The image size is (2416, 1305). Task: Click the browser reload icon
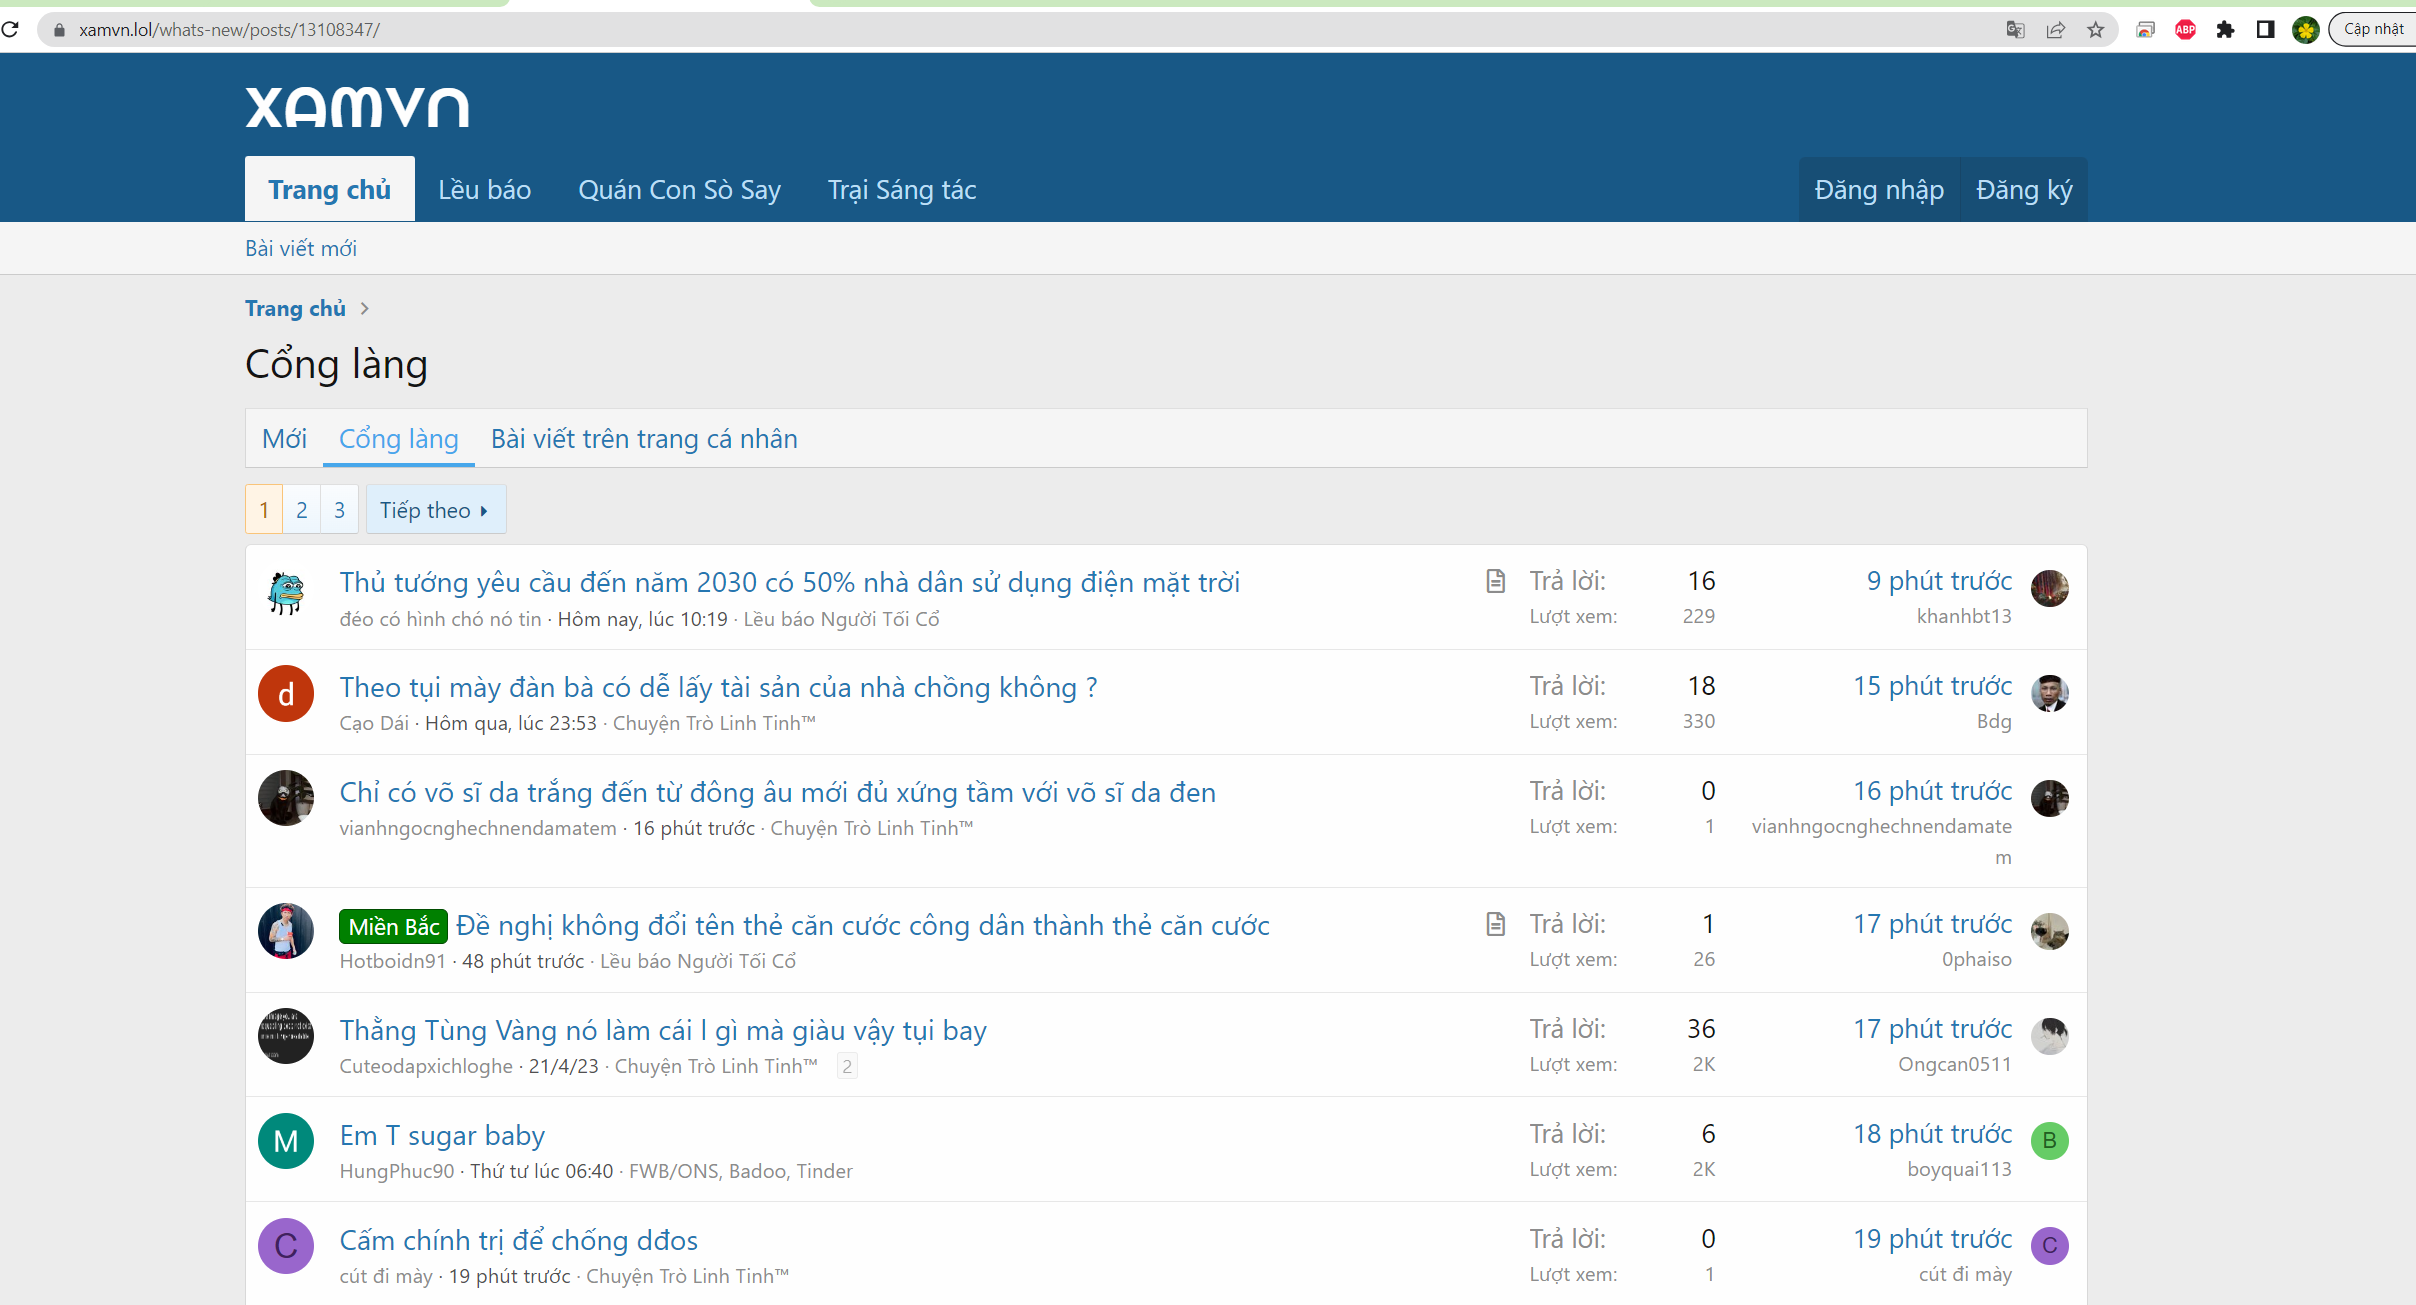(11, 29)
